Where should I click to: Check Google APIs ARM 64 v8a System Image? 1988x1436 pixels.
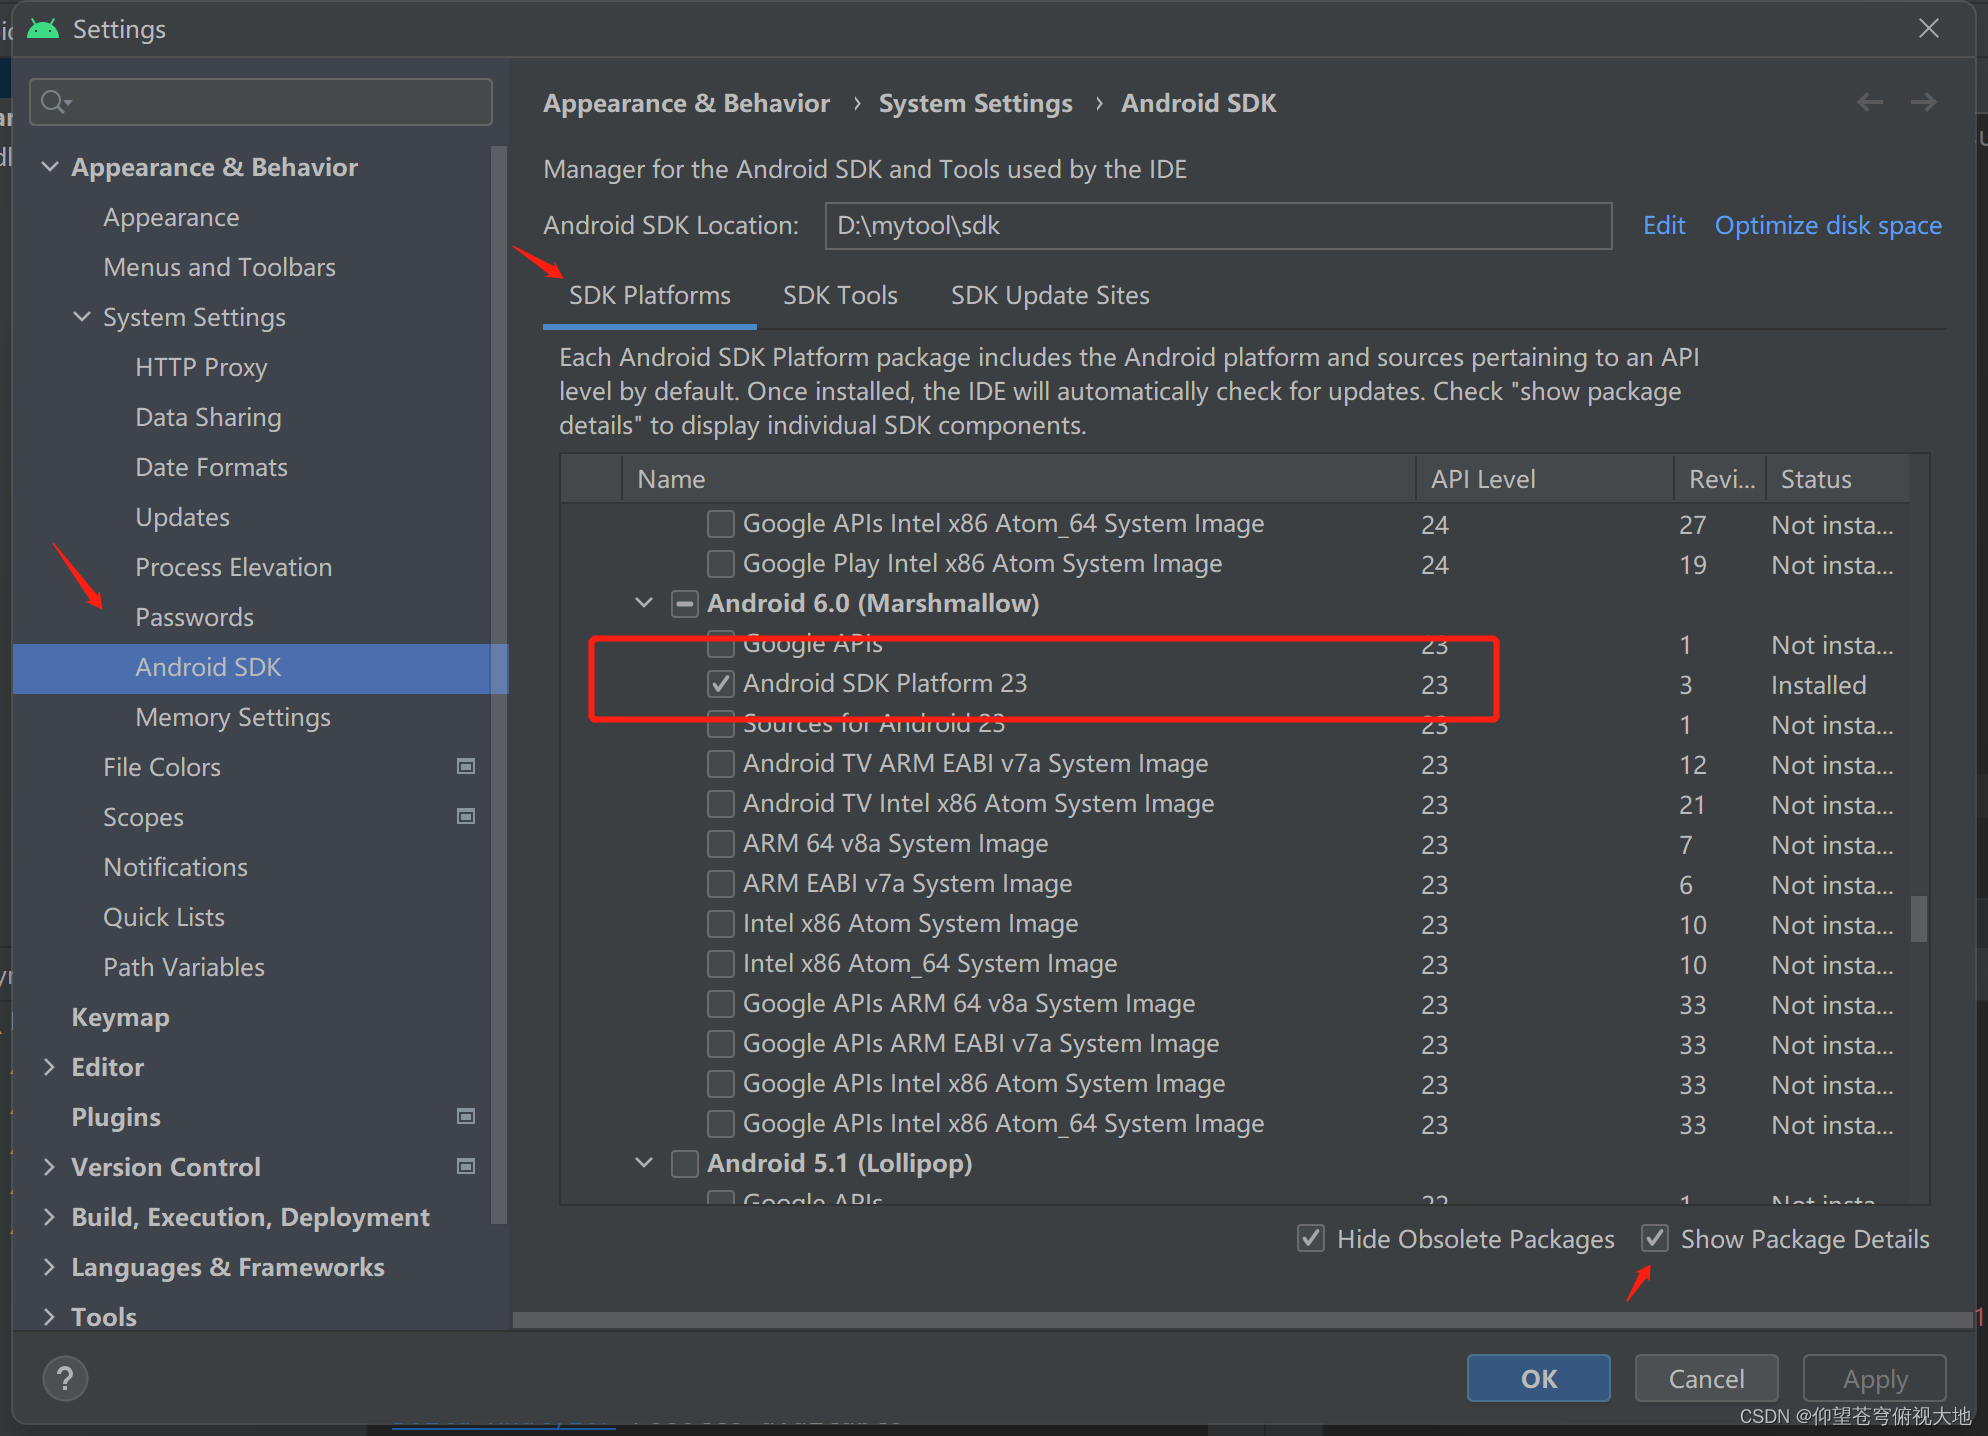click(x=720, y=1004)
